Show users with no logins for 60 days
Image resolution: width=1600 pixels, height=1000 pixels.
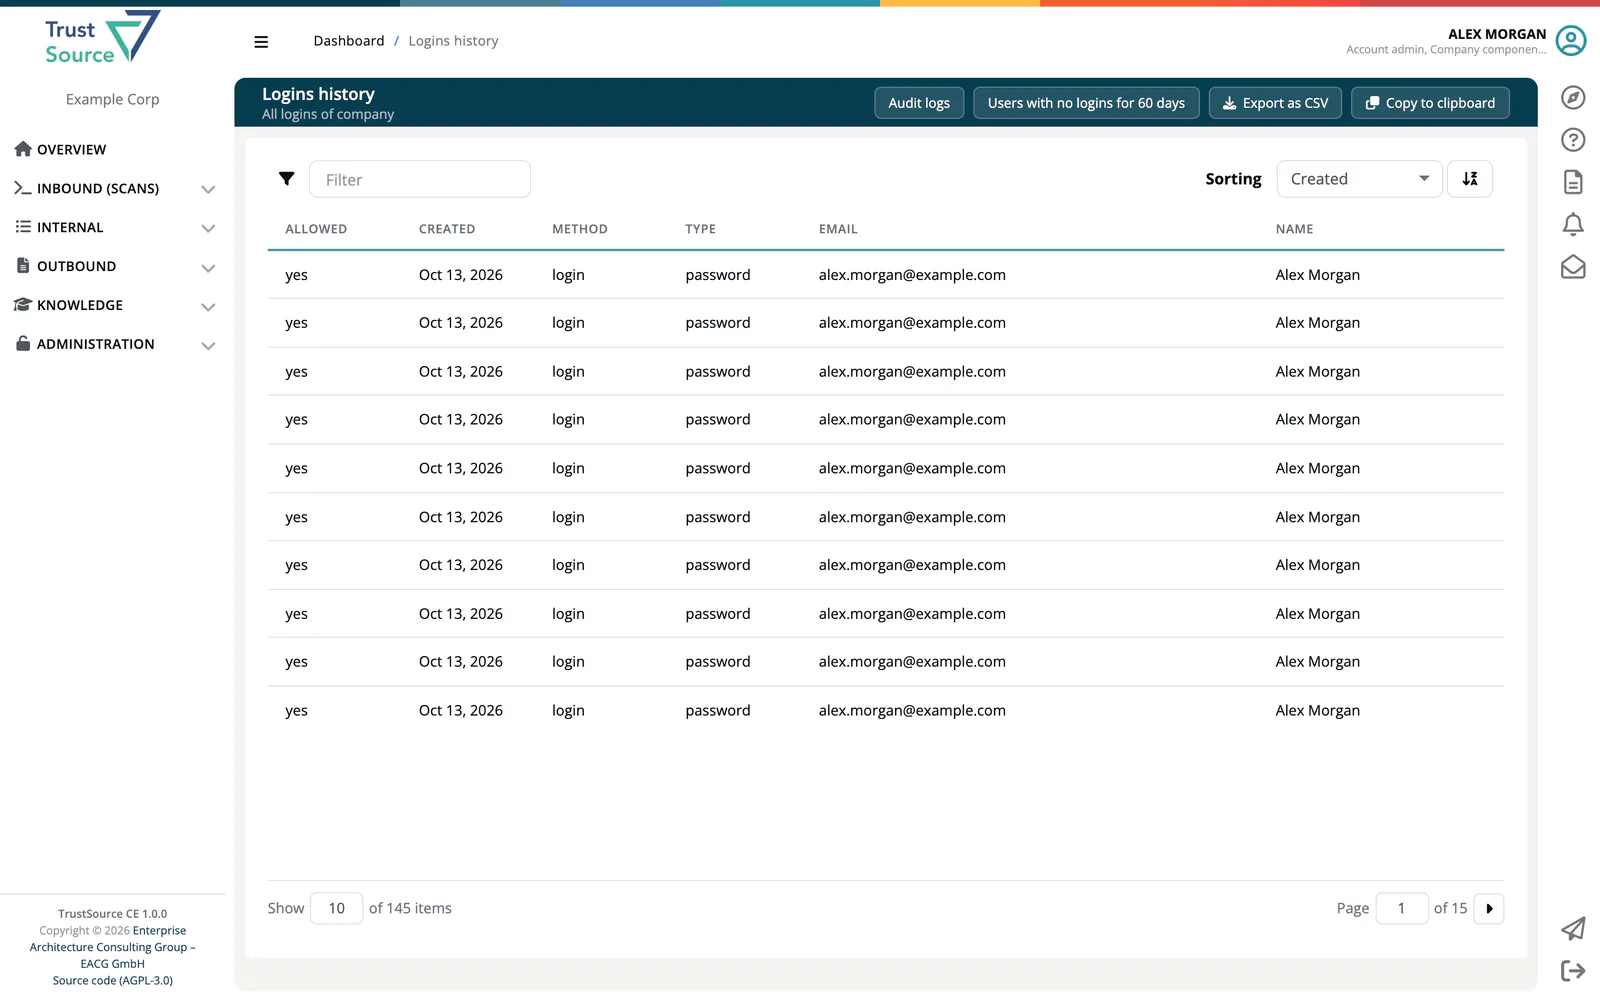(x=1086, y=103)
